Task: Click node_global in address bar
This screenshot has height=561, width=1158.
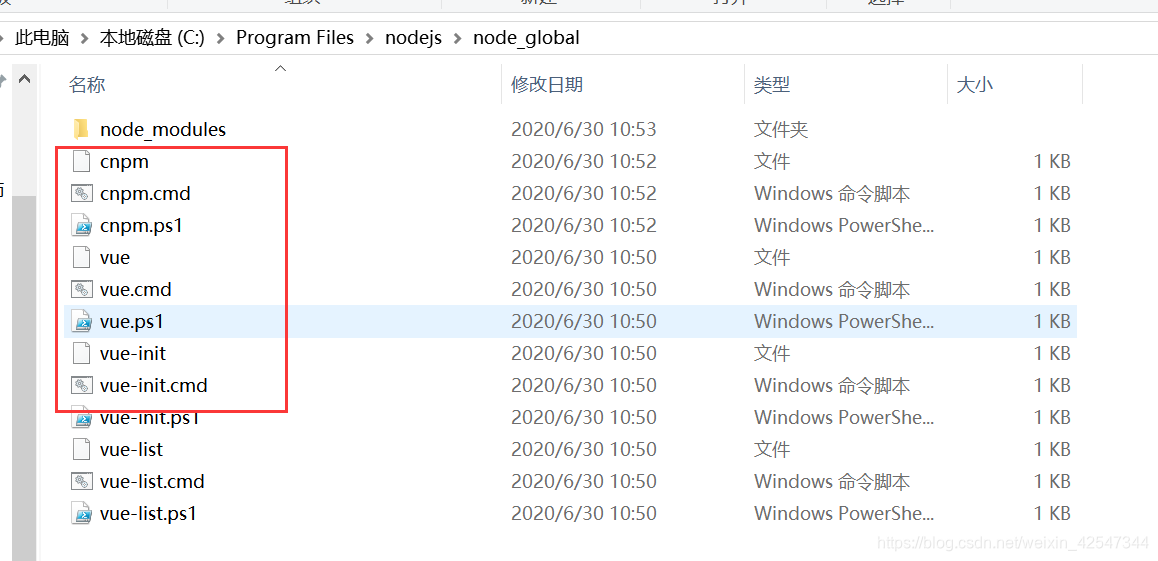Action: 526,38
